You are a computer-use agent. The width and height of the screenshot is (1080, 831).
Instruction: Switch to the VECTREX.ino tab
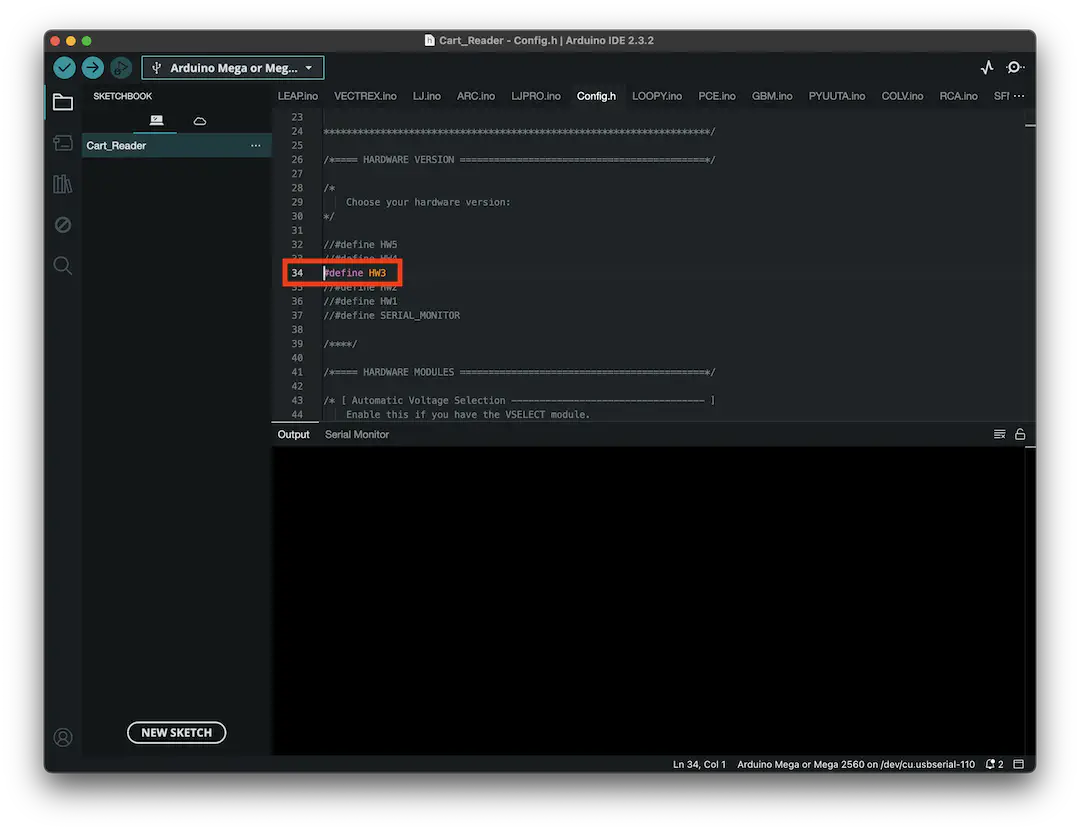365,96
